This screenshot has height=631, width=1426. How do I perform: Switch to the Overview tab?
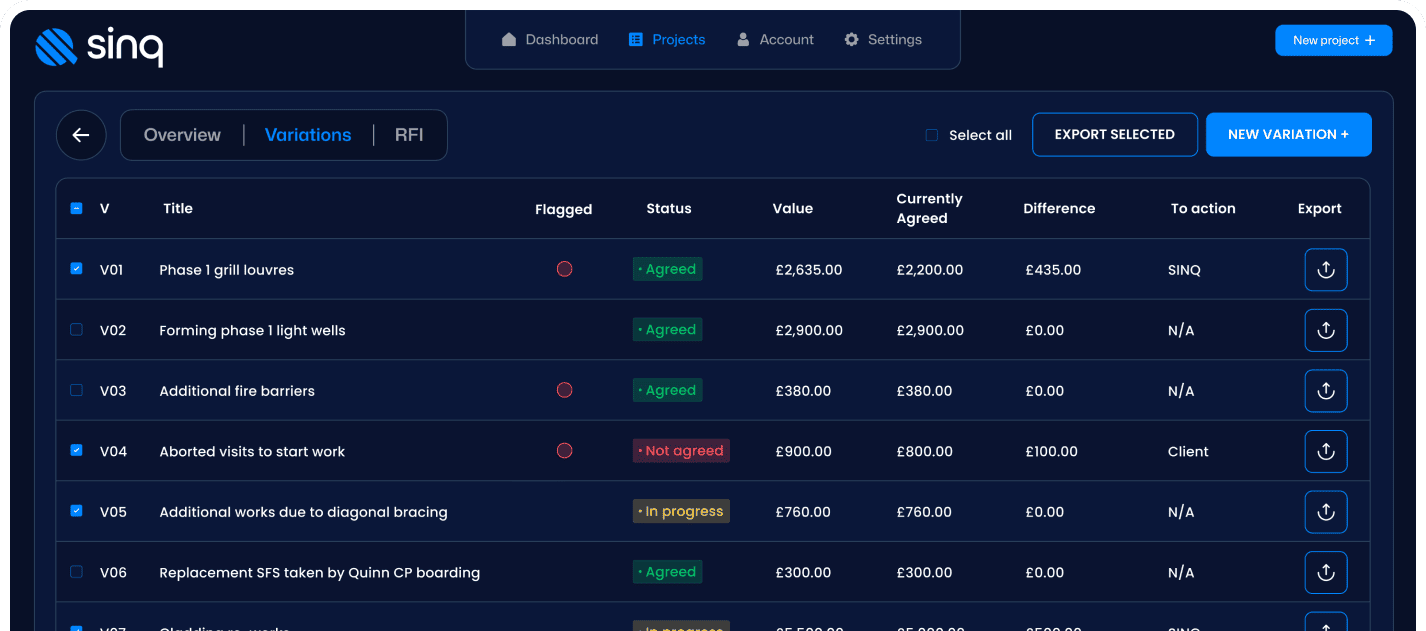[182, 135]
